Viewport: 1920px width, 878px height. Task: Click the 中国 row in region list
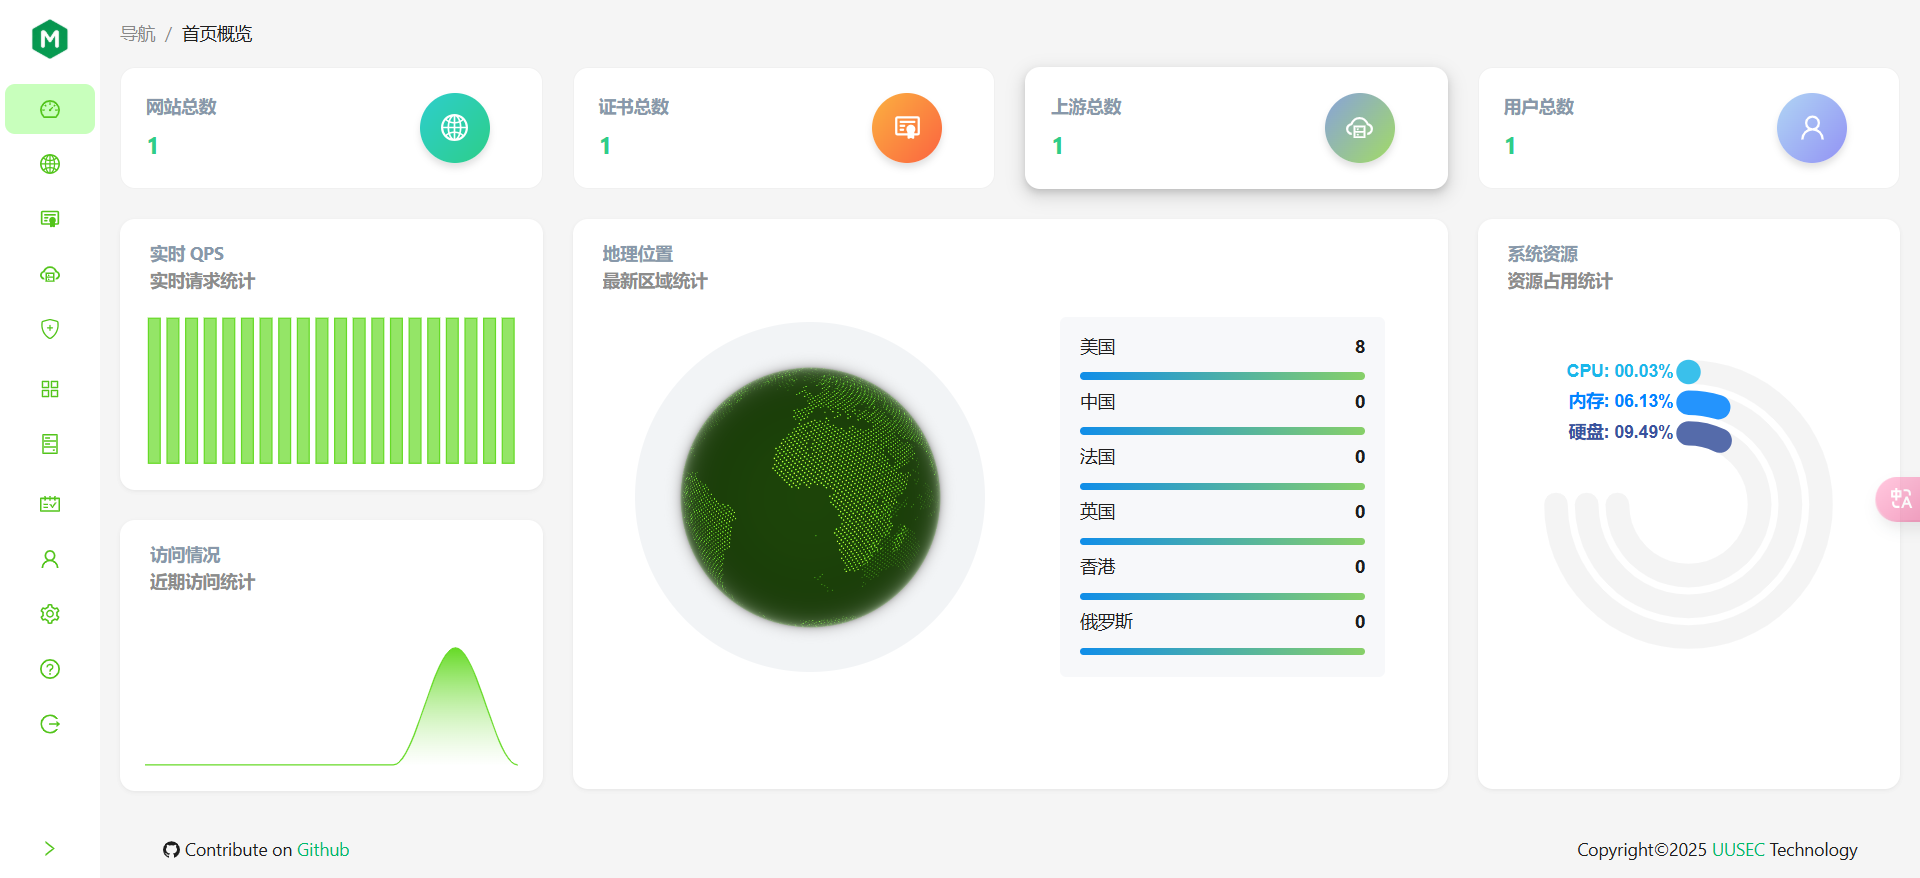tap(1222, 402)
